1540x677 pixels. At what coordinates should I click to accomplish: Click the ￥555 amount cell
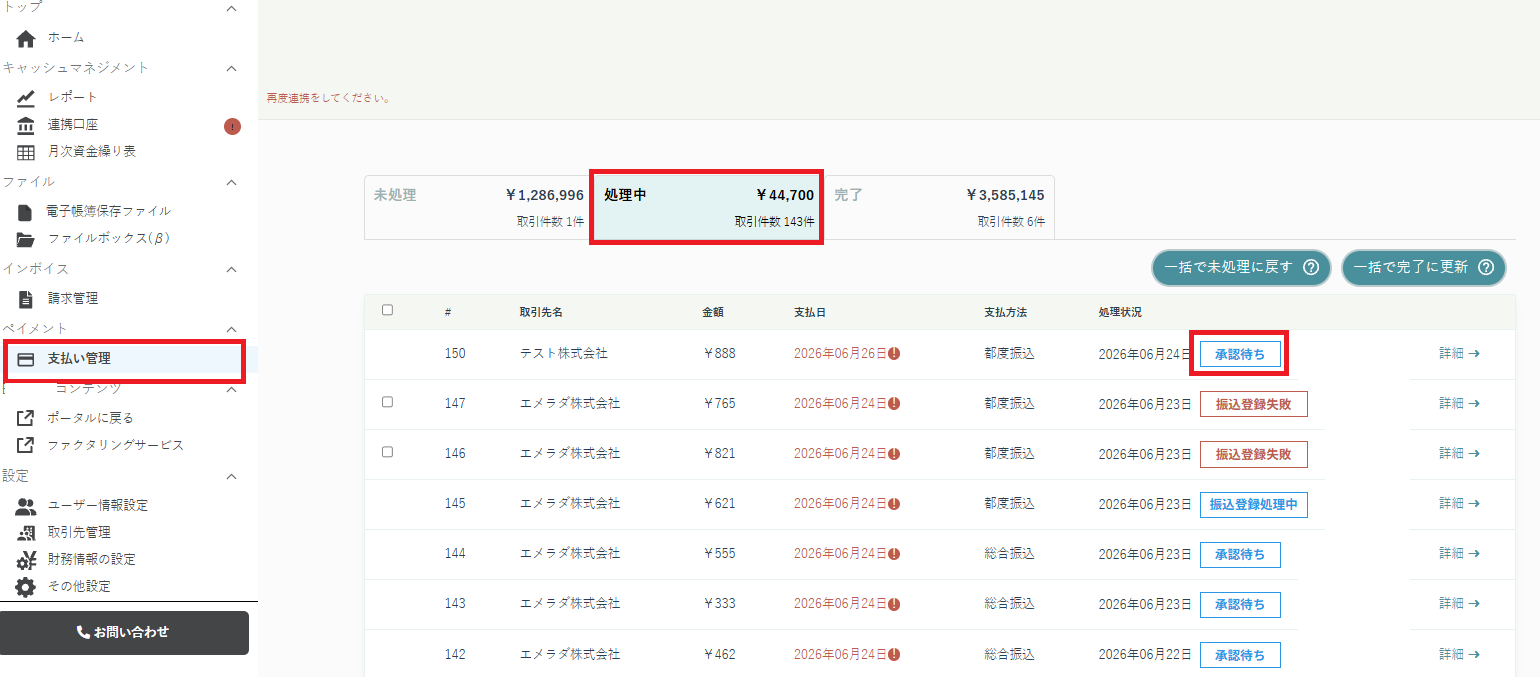(x=719, y=554)
